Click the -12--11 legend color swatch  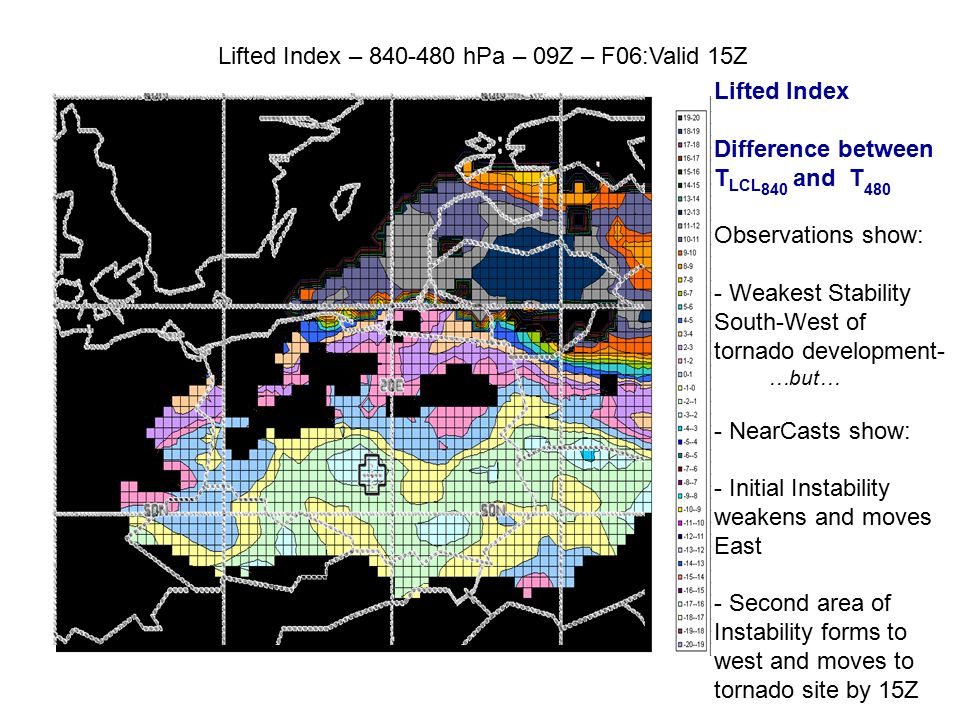point(680,536)
